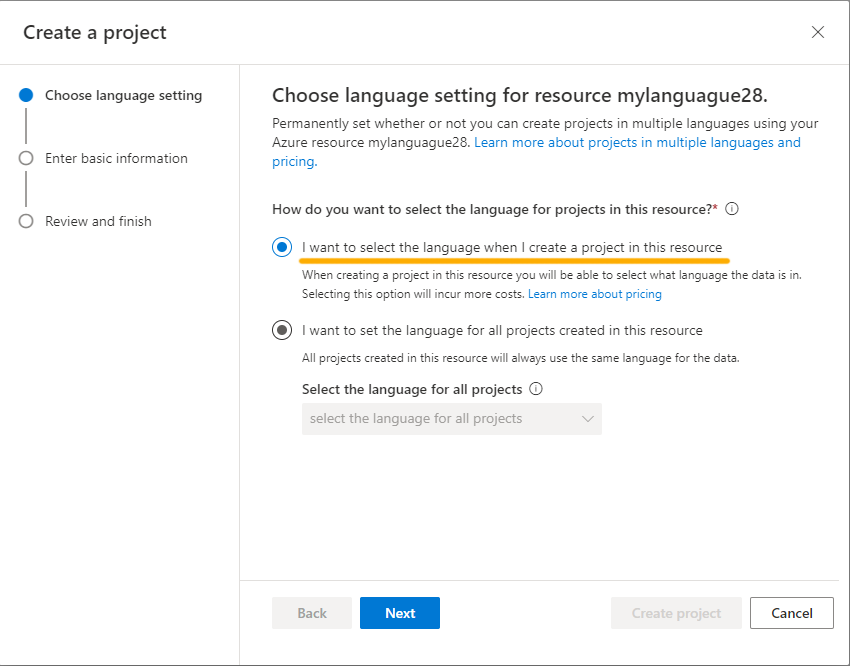Click the Create project button
850x666 pixels.
pos(676,613)
